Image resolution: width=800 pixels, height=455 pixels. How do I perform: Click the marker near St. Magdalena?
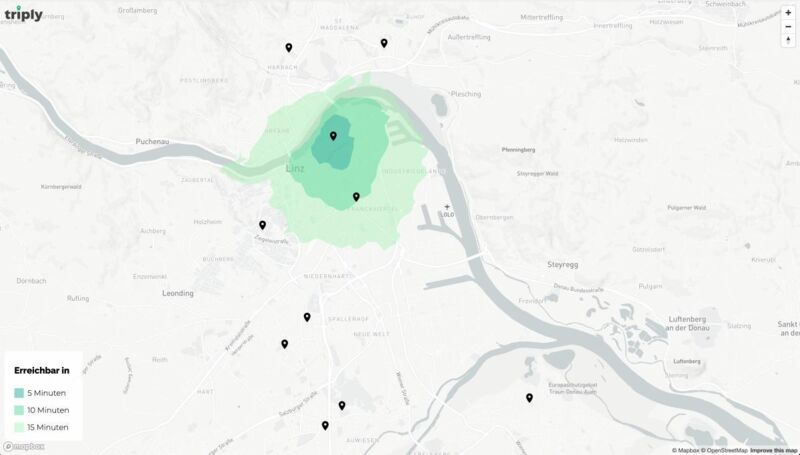click(x=384, y=42)
